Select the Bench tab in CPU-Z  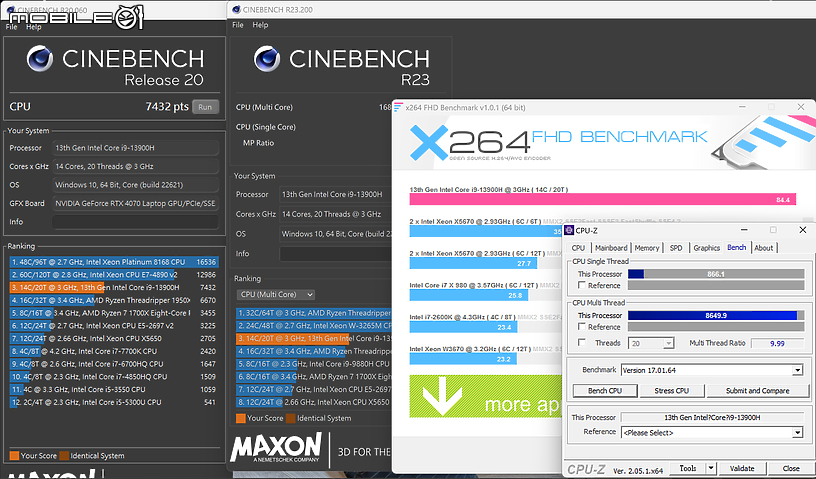point(736,247)
